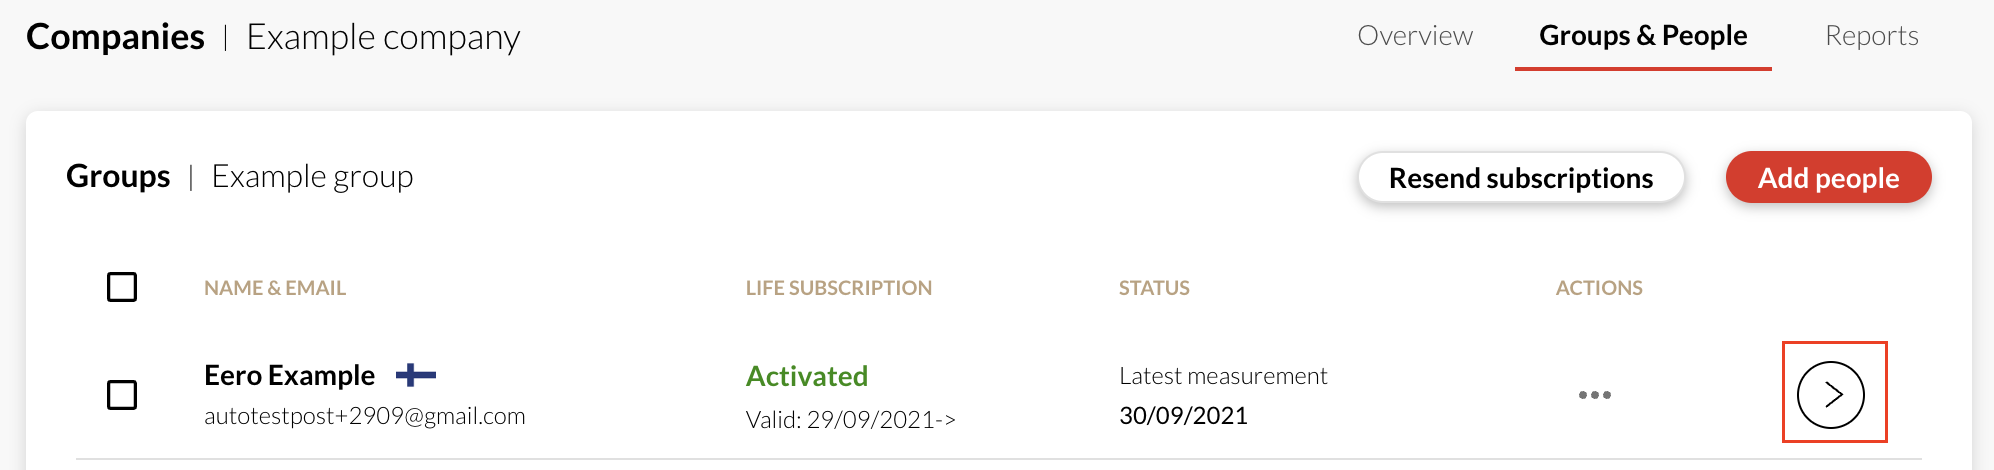Click the Status column header
This screenshot has height=470, width=1994.
coord(1153,288)
